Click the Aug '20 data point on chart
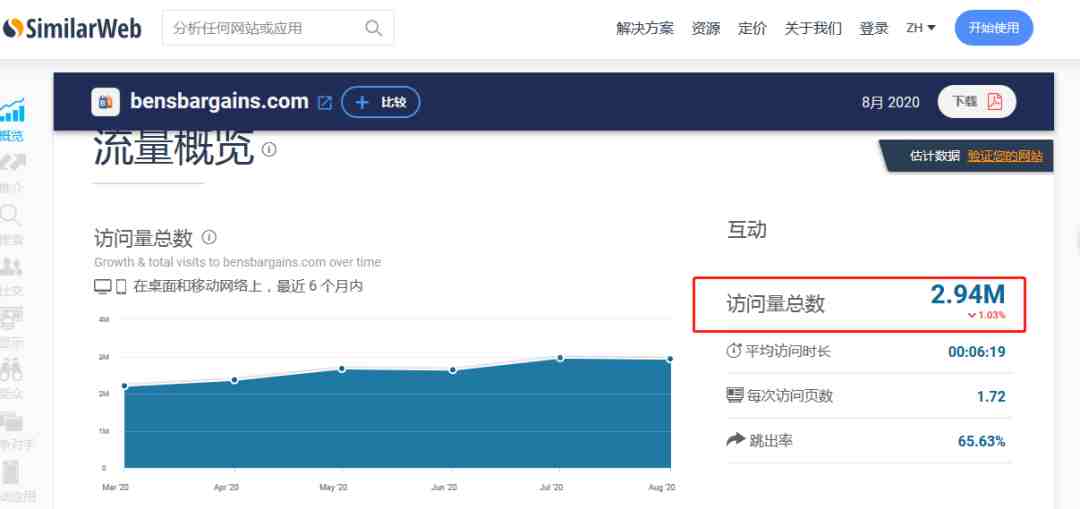 [x=669, y=360]
